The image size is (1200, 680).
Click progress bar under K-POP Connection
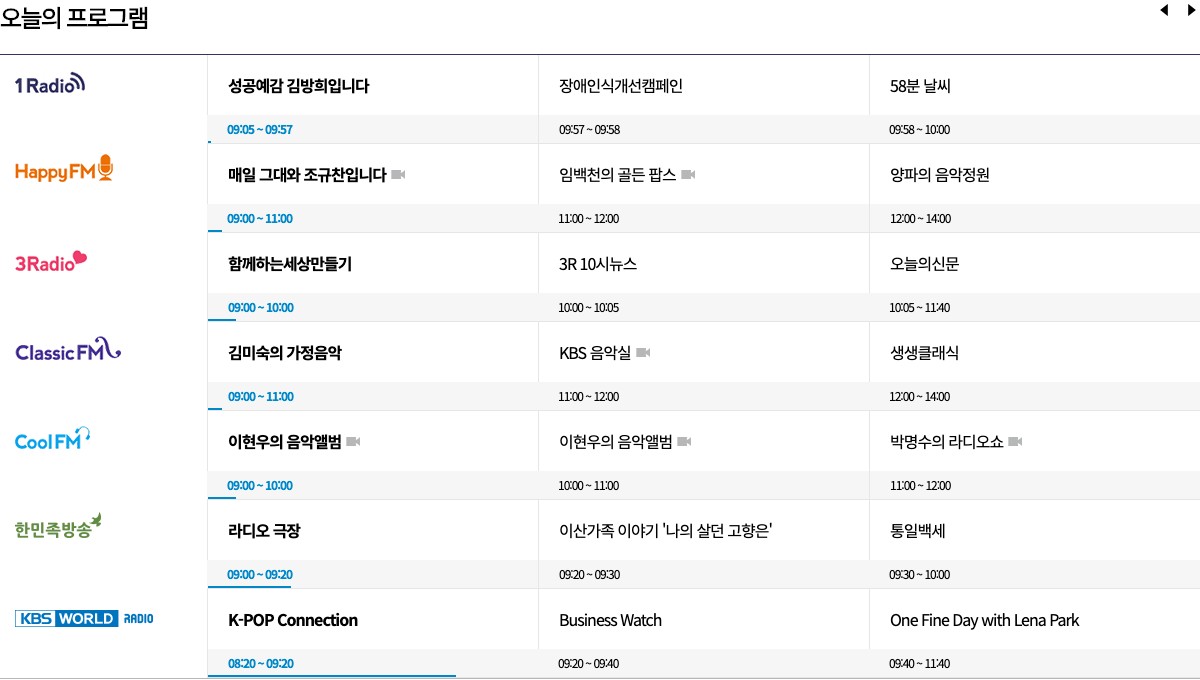tap(332, 676)
